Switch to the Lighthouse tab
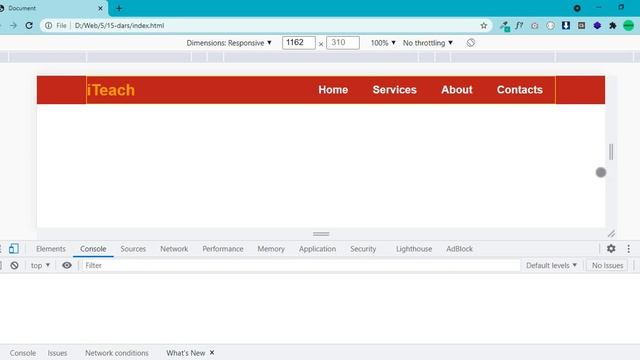The height and width of the screenshot is (360, 640). coord(414,249)
